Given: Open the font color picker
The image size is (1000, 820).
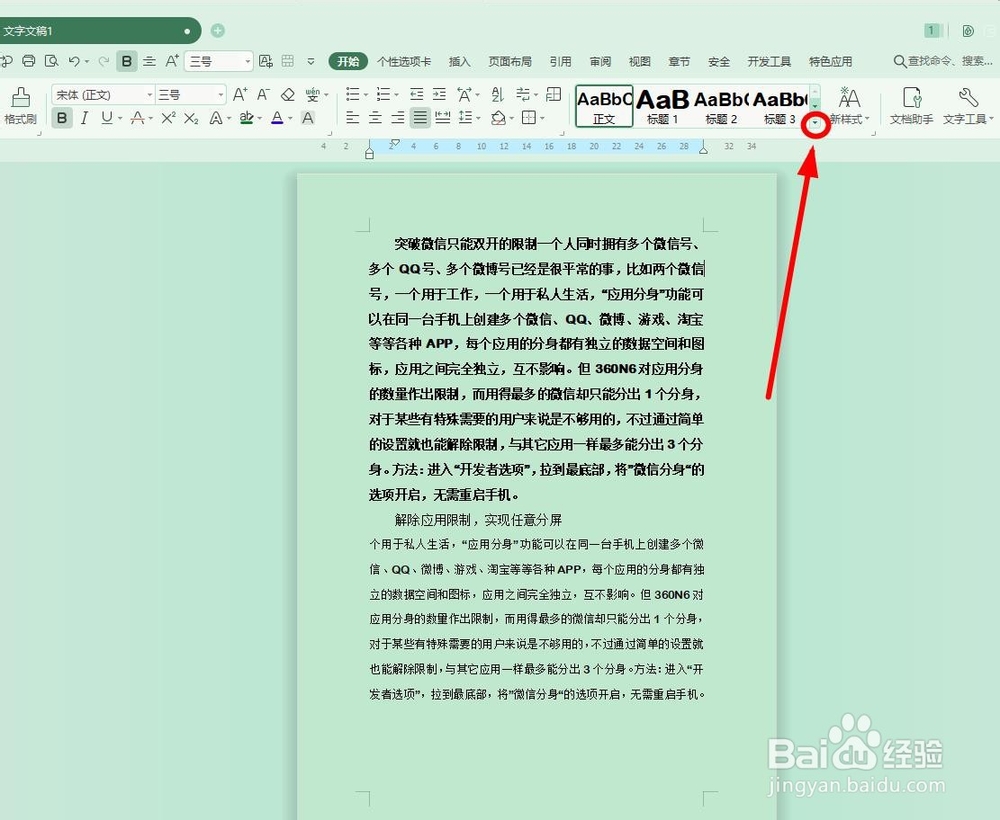Looking at the screenshot, I should click(x=279, y=118).
